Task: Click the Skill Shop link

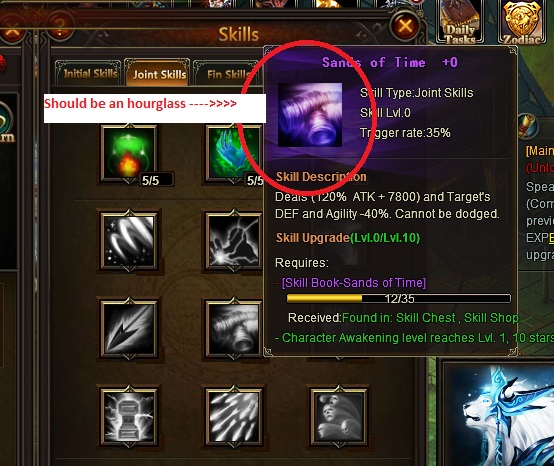Action: 491,318
